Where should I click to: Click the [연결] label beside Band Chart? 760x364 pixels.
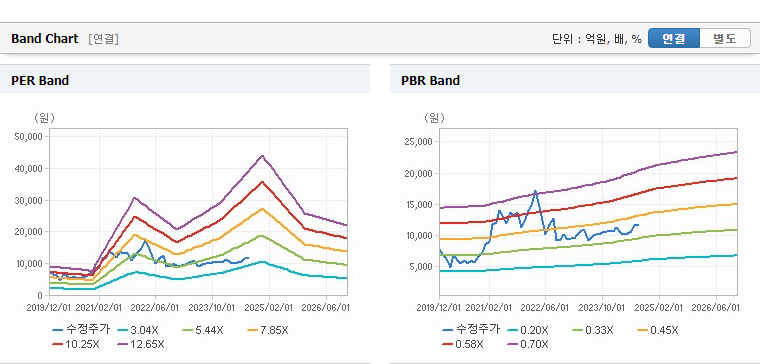tap(103, 39)
